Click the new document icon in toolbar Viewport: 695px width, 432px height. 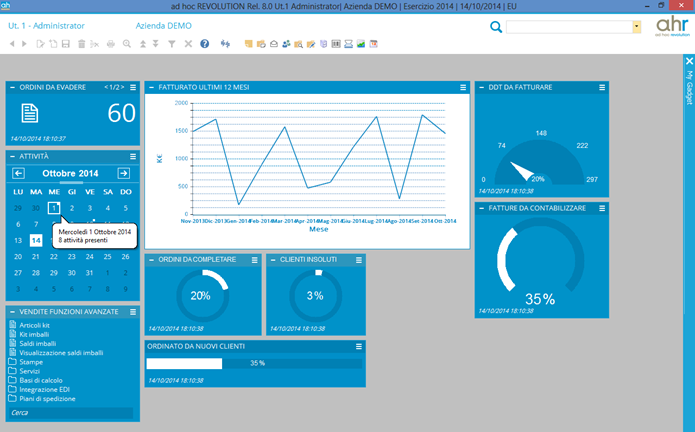point(53,44)
